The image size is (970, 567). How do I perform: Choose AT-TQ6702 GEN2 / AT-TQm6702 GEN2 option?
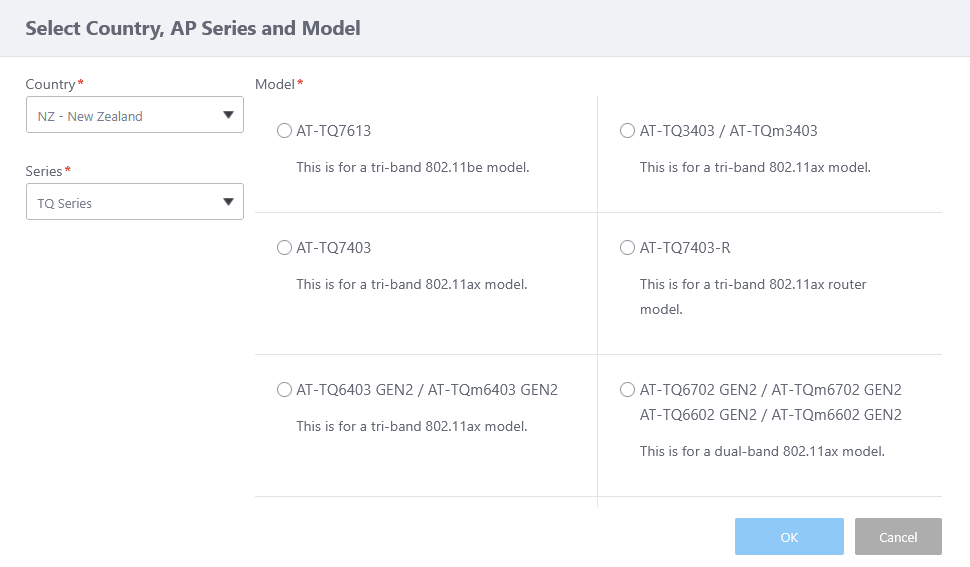coord(627,390)
